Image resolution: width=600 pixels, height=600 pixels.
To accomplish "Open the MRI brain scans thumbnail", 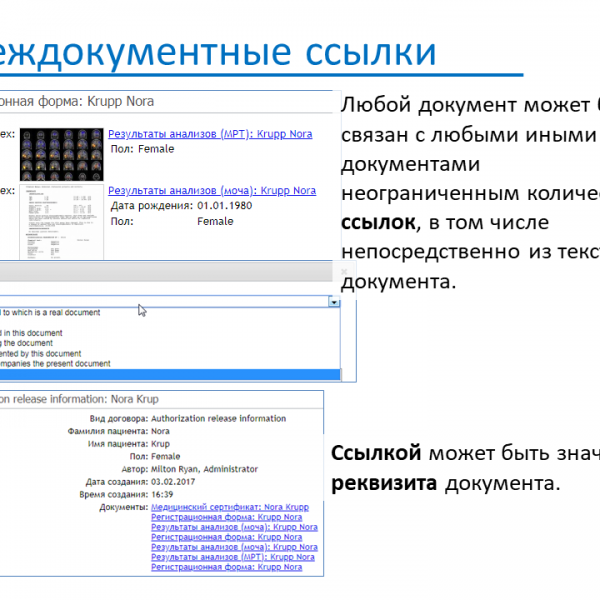I will click(x=61, y=151).
